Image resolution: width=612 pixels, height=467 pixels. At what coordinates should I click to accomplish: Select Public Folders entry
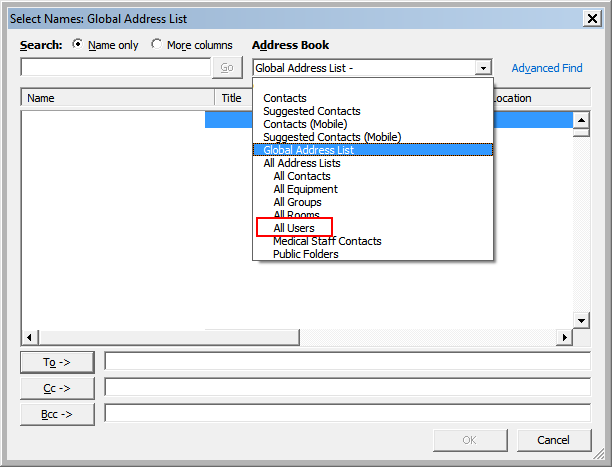pyautogui.click(x=306, y=254)
